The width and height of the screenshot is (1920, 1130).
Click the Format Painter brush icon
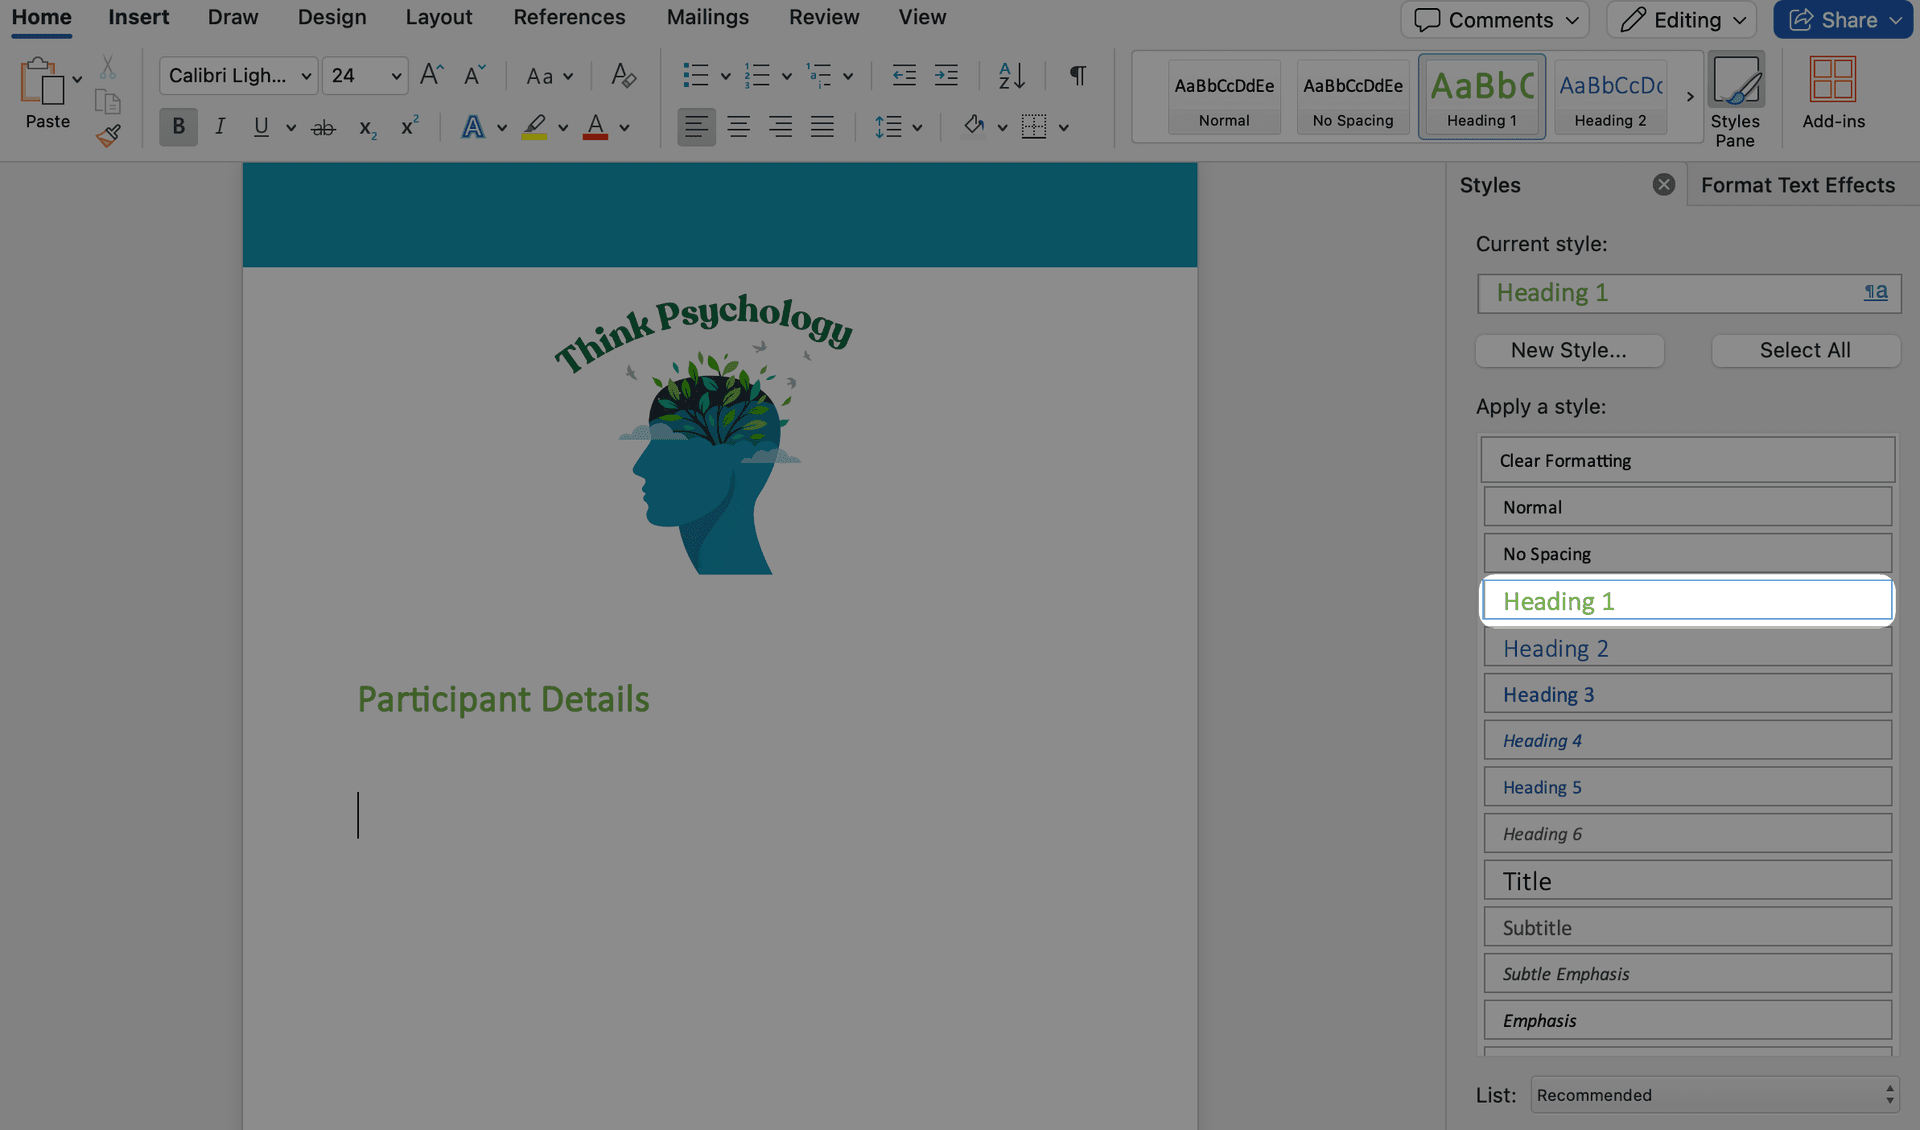pos(108,135)
